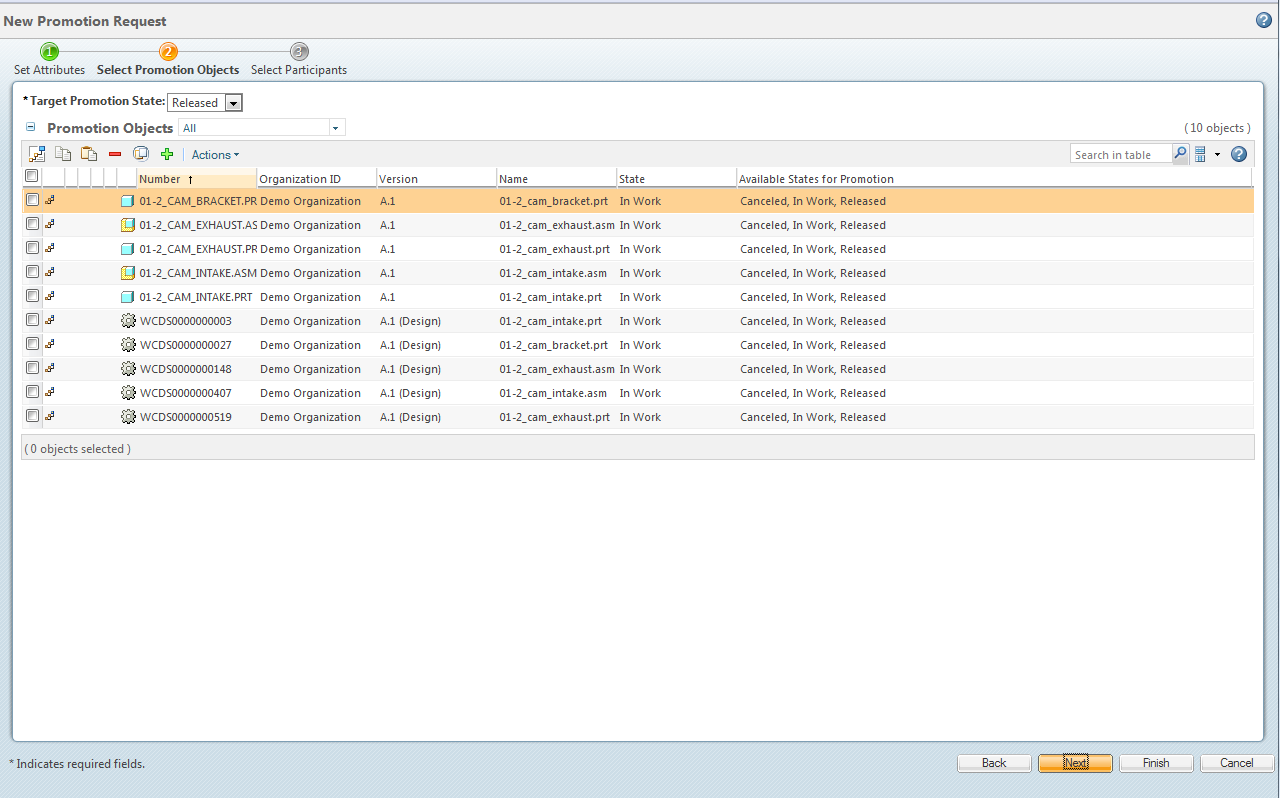The height and width of the screenshot is (798, 1280).
Task: Check the box for 01-2_CAM_INTAKE.ASM row
Action: pyautogui.click(x=33, y=272)
